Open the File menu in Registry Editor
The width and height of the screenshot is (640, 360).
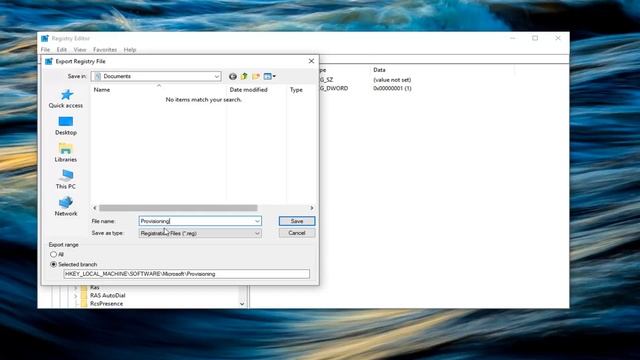[x=45, y=50]
